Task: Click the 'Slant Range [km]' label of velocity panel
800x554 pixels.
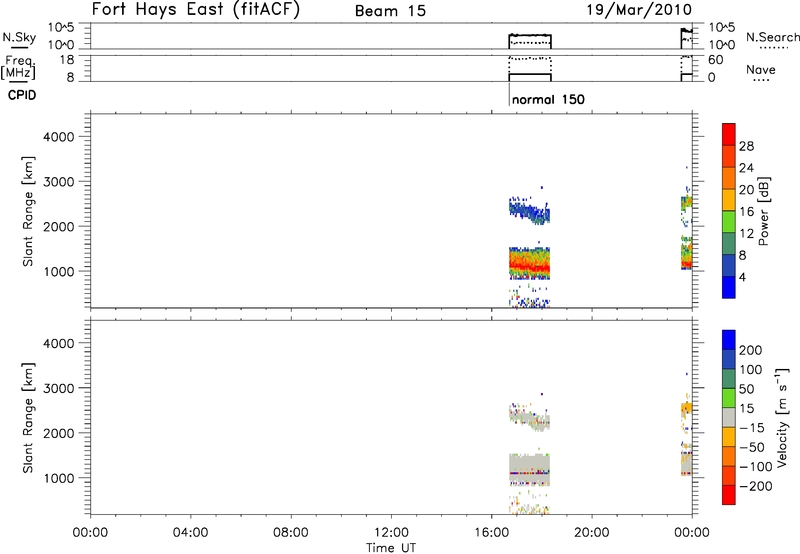Action: coord(28,418)
